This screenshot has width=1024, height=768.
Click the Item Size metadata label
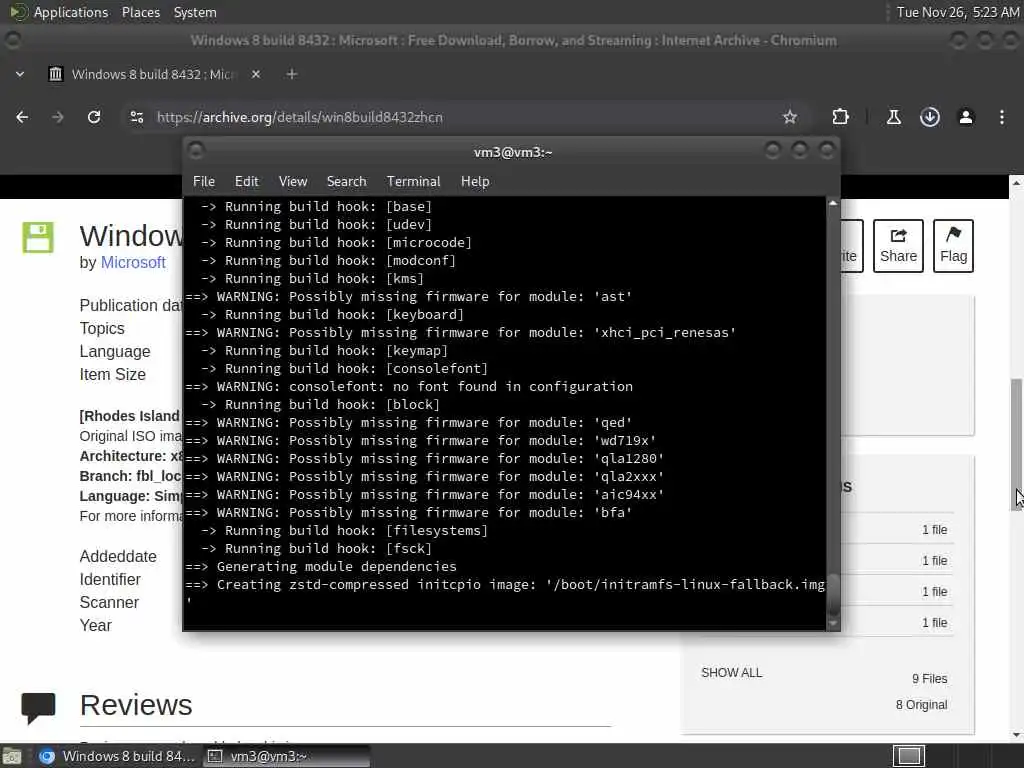point(112,375)
